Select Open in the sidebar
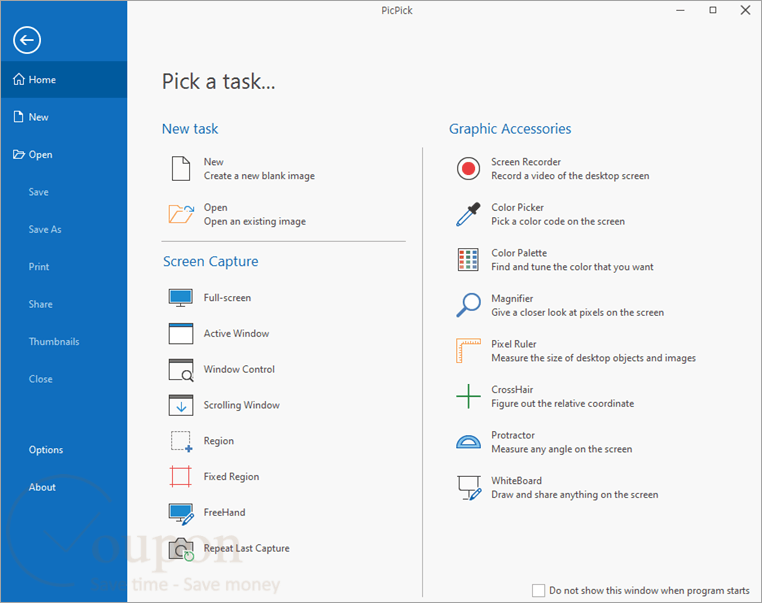The width and height of the screenshot is (762, 603). point(64,155)
